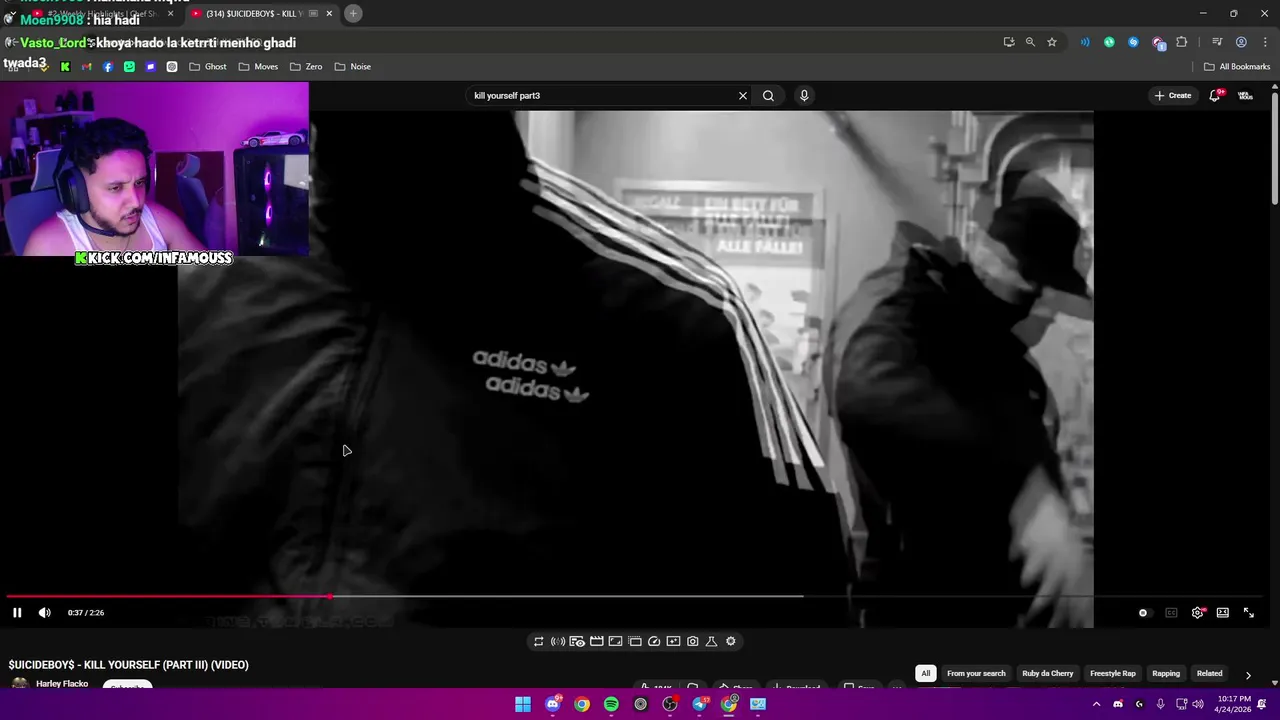The image size is (1280, 720).
Task: Take a screenshot with the camera icon
Action: coord(692,641)
